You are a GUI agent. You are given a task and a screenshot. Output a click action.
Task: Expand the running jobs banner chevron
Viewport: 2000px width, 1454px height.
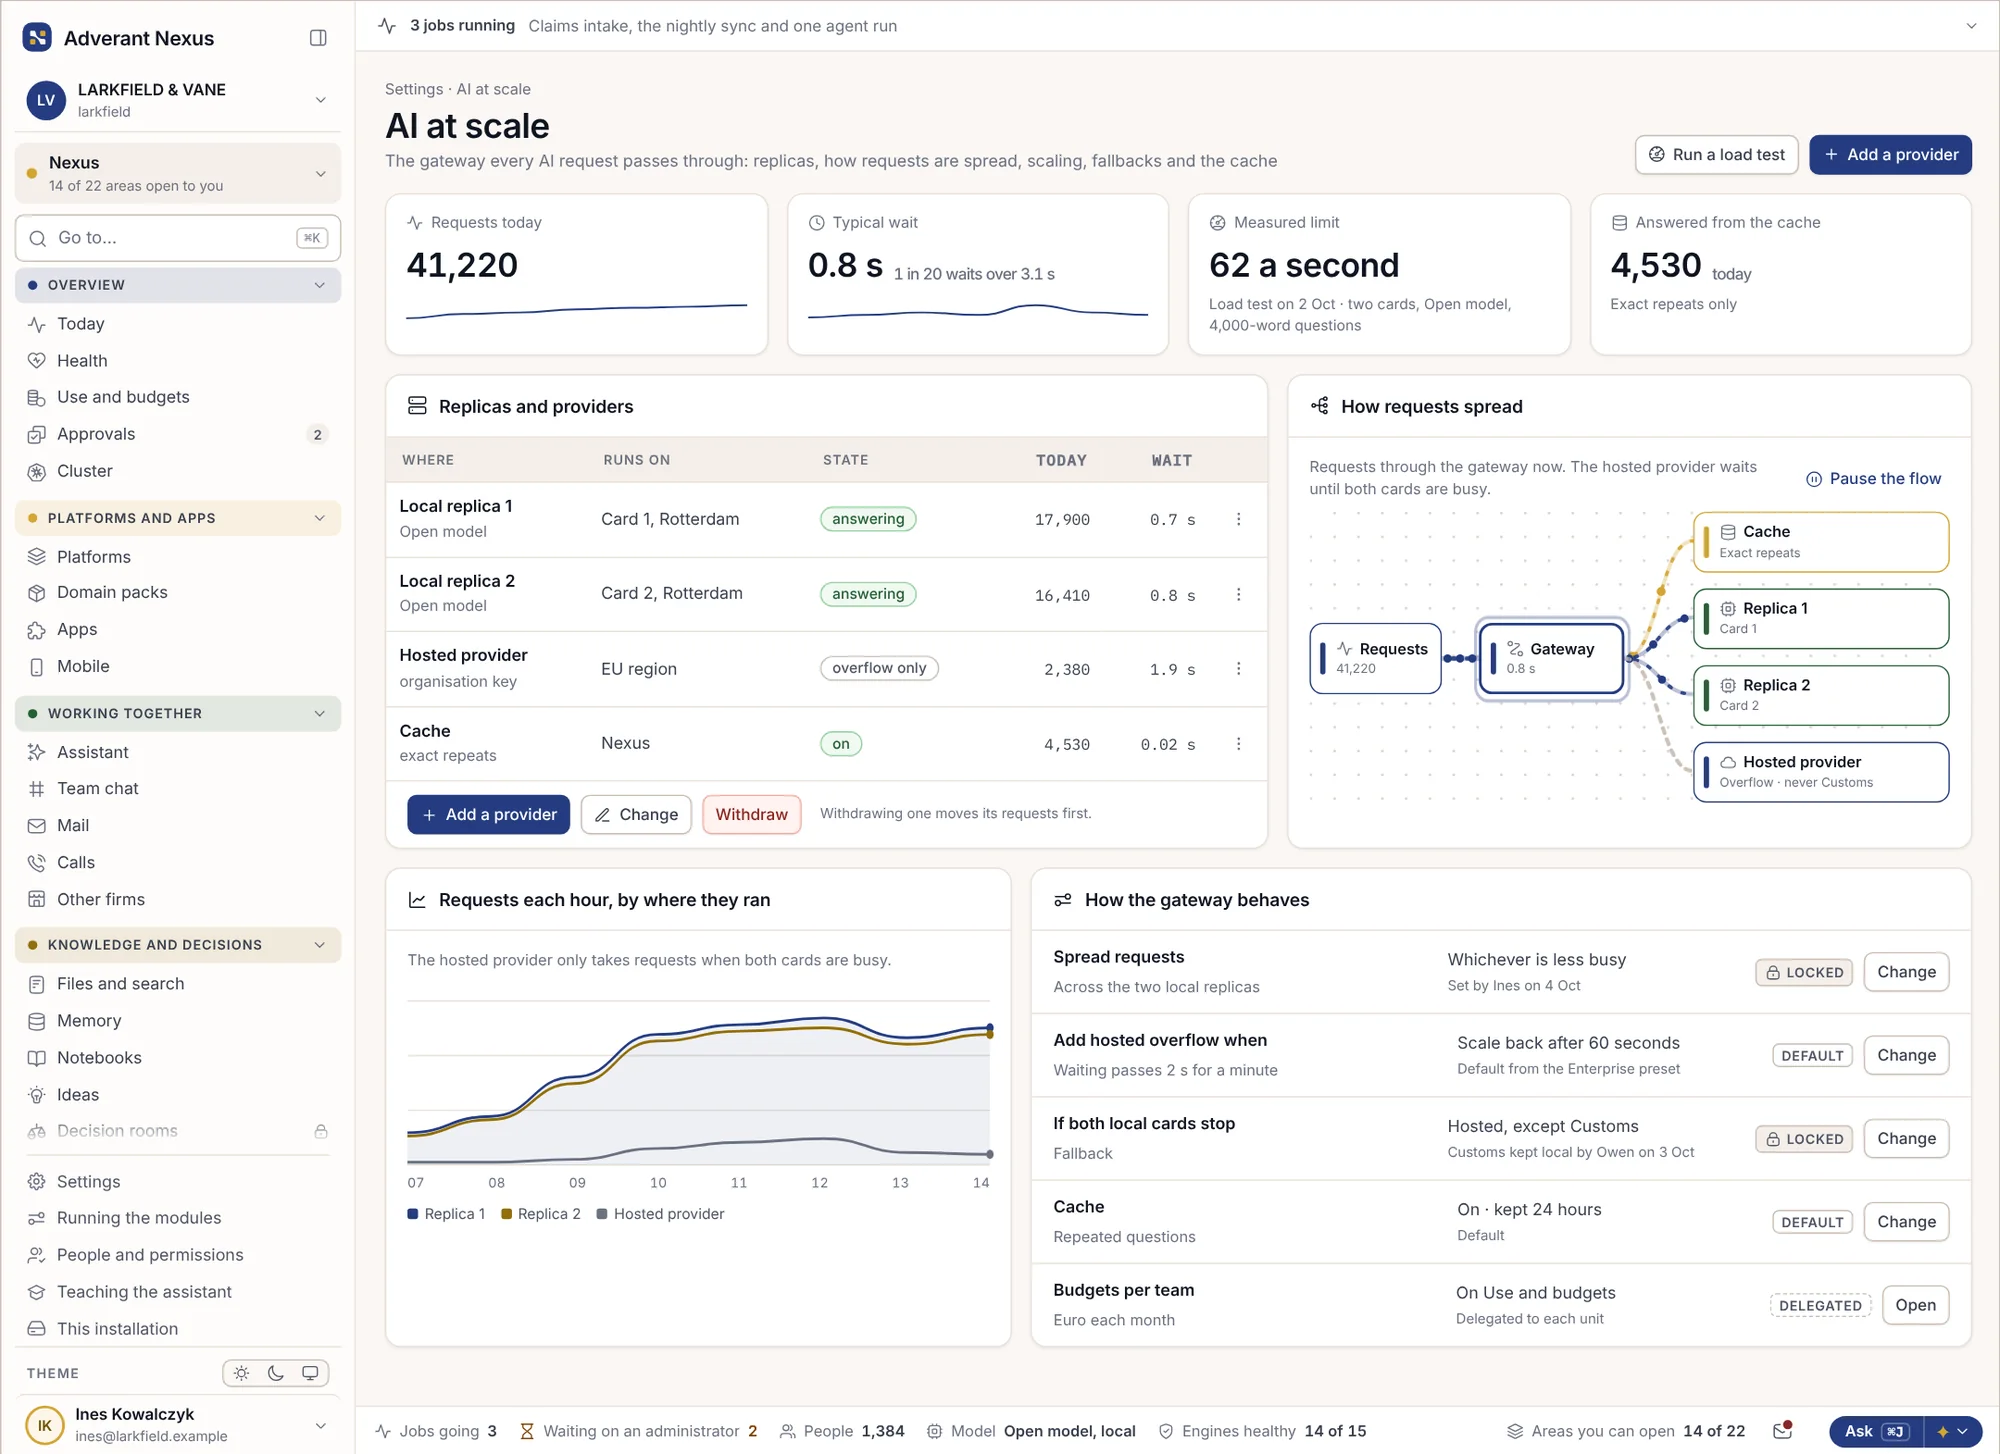[x=1971, y=26]
